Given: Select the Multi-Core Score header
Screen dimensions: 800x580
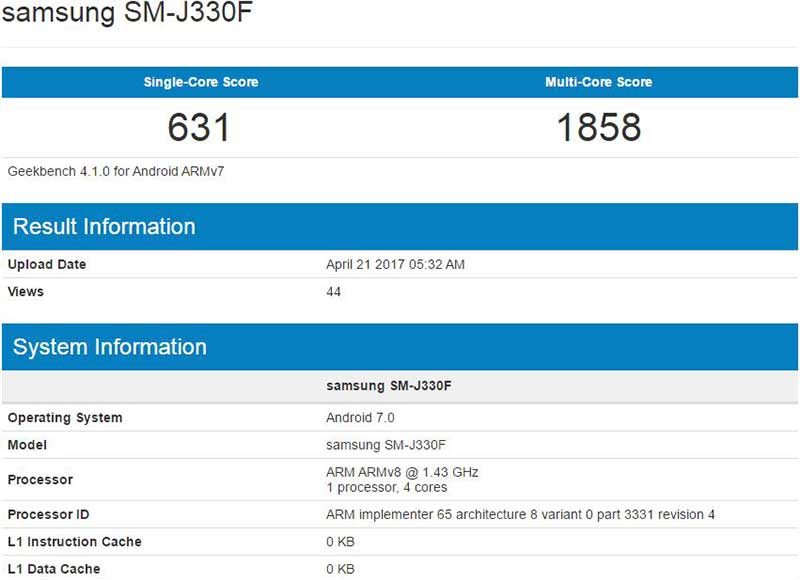Looking at the screenshot, I should pos(598,82).
